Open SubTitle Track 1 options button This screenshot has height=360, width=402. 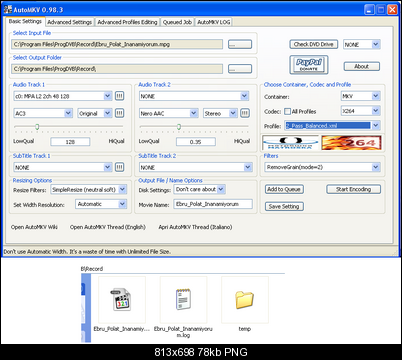pyautogui.click(x=119, y=167)
